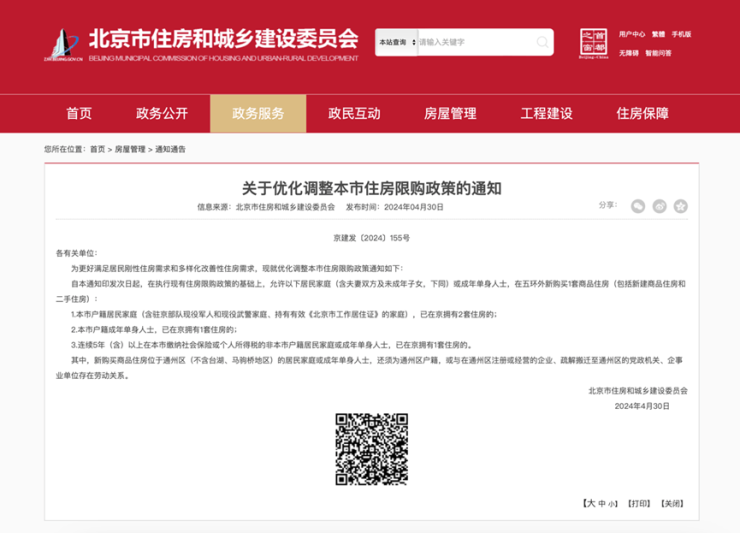Switch to traditional Chinese via 繁體 link

(658, 34)
